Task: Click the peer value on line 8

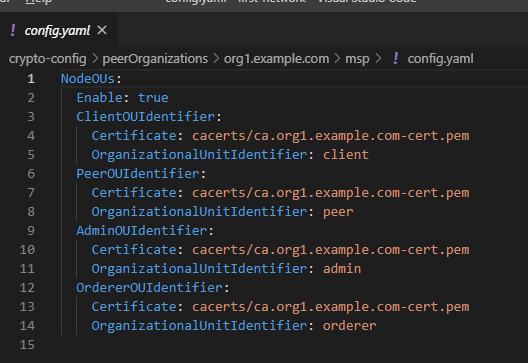Action: point(338,212)
